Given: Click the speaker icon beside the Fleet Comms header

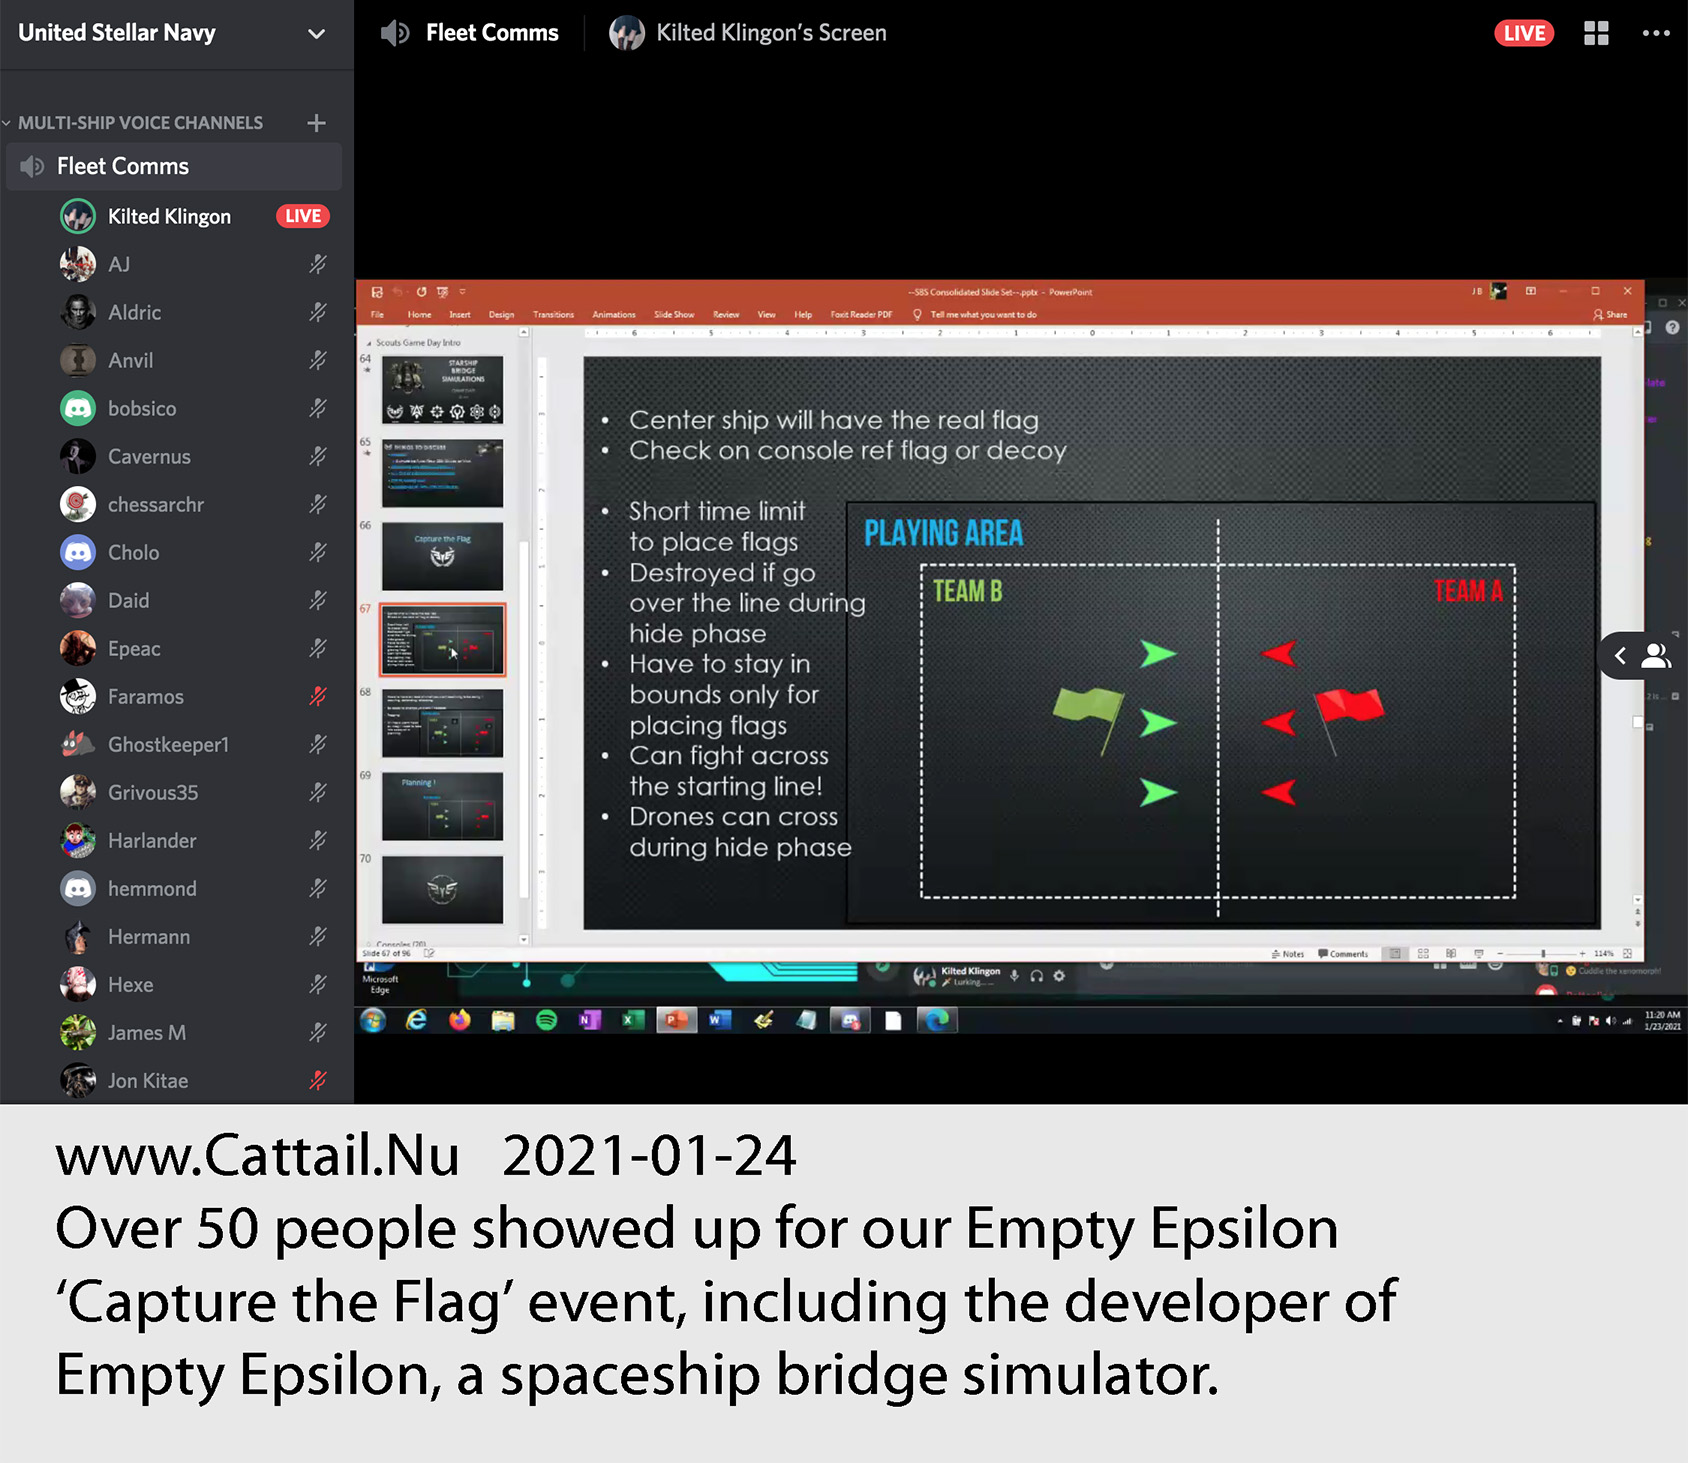Looking at the screenshot, I should pos(395,33).
